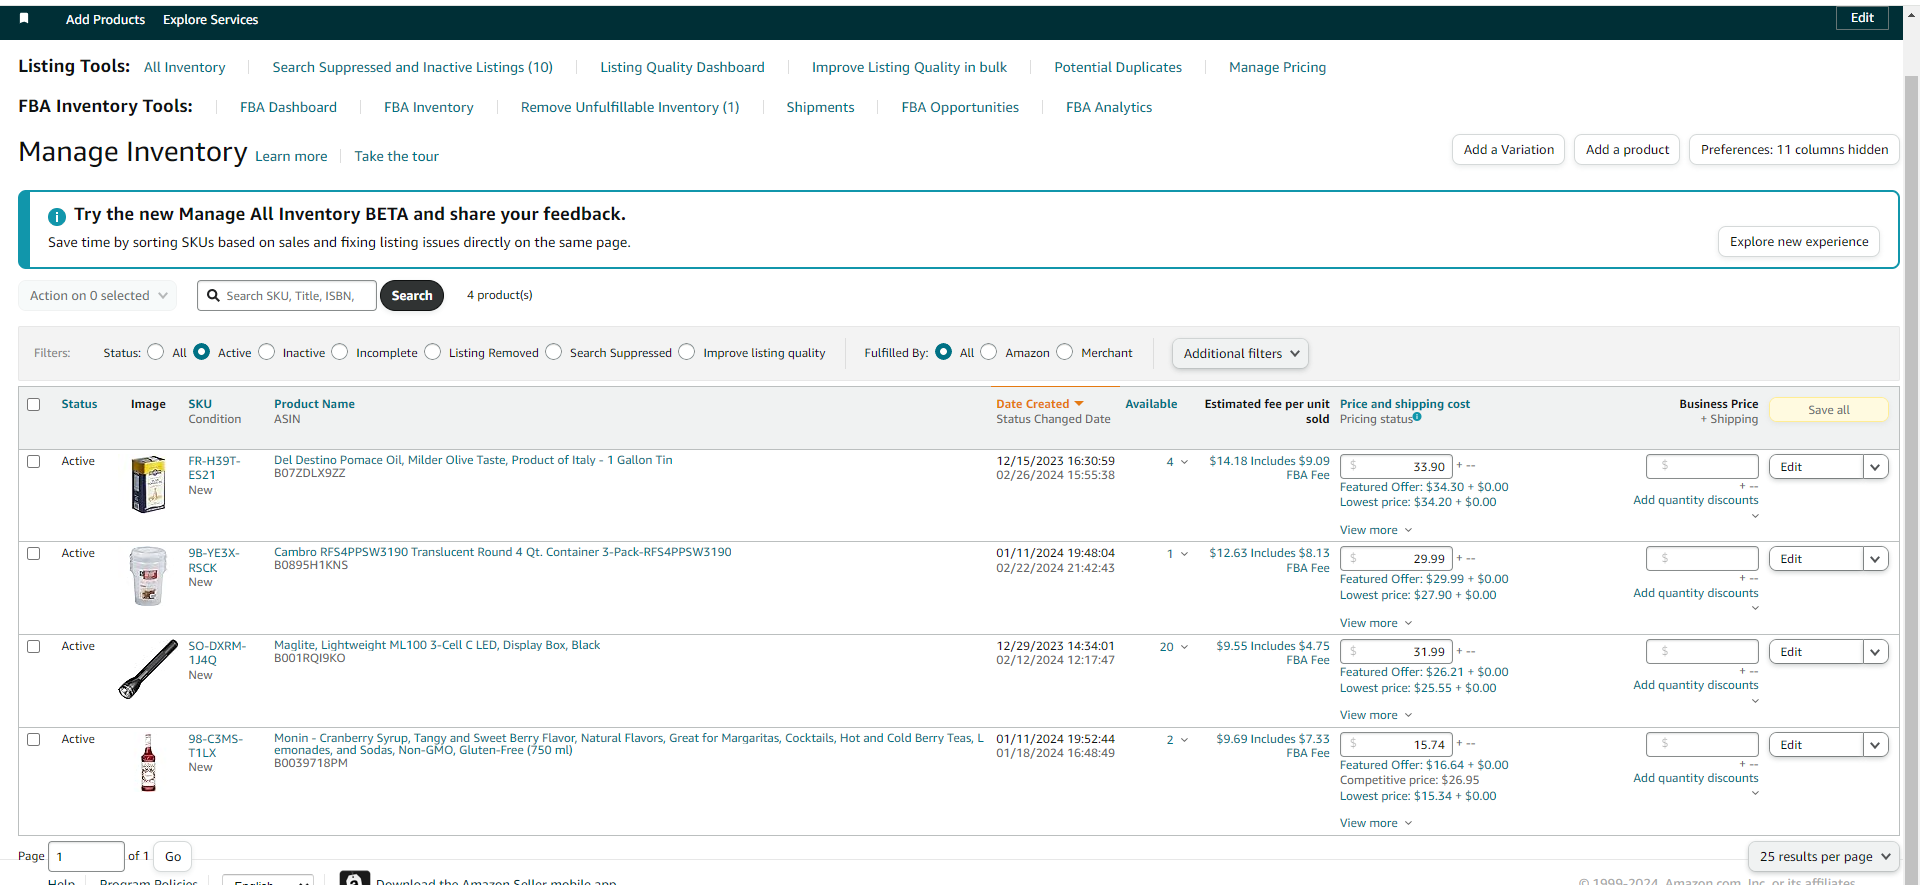
Task: Select the Incomplete status filter
Action: [340, 352]
